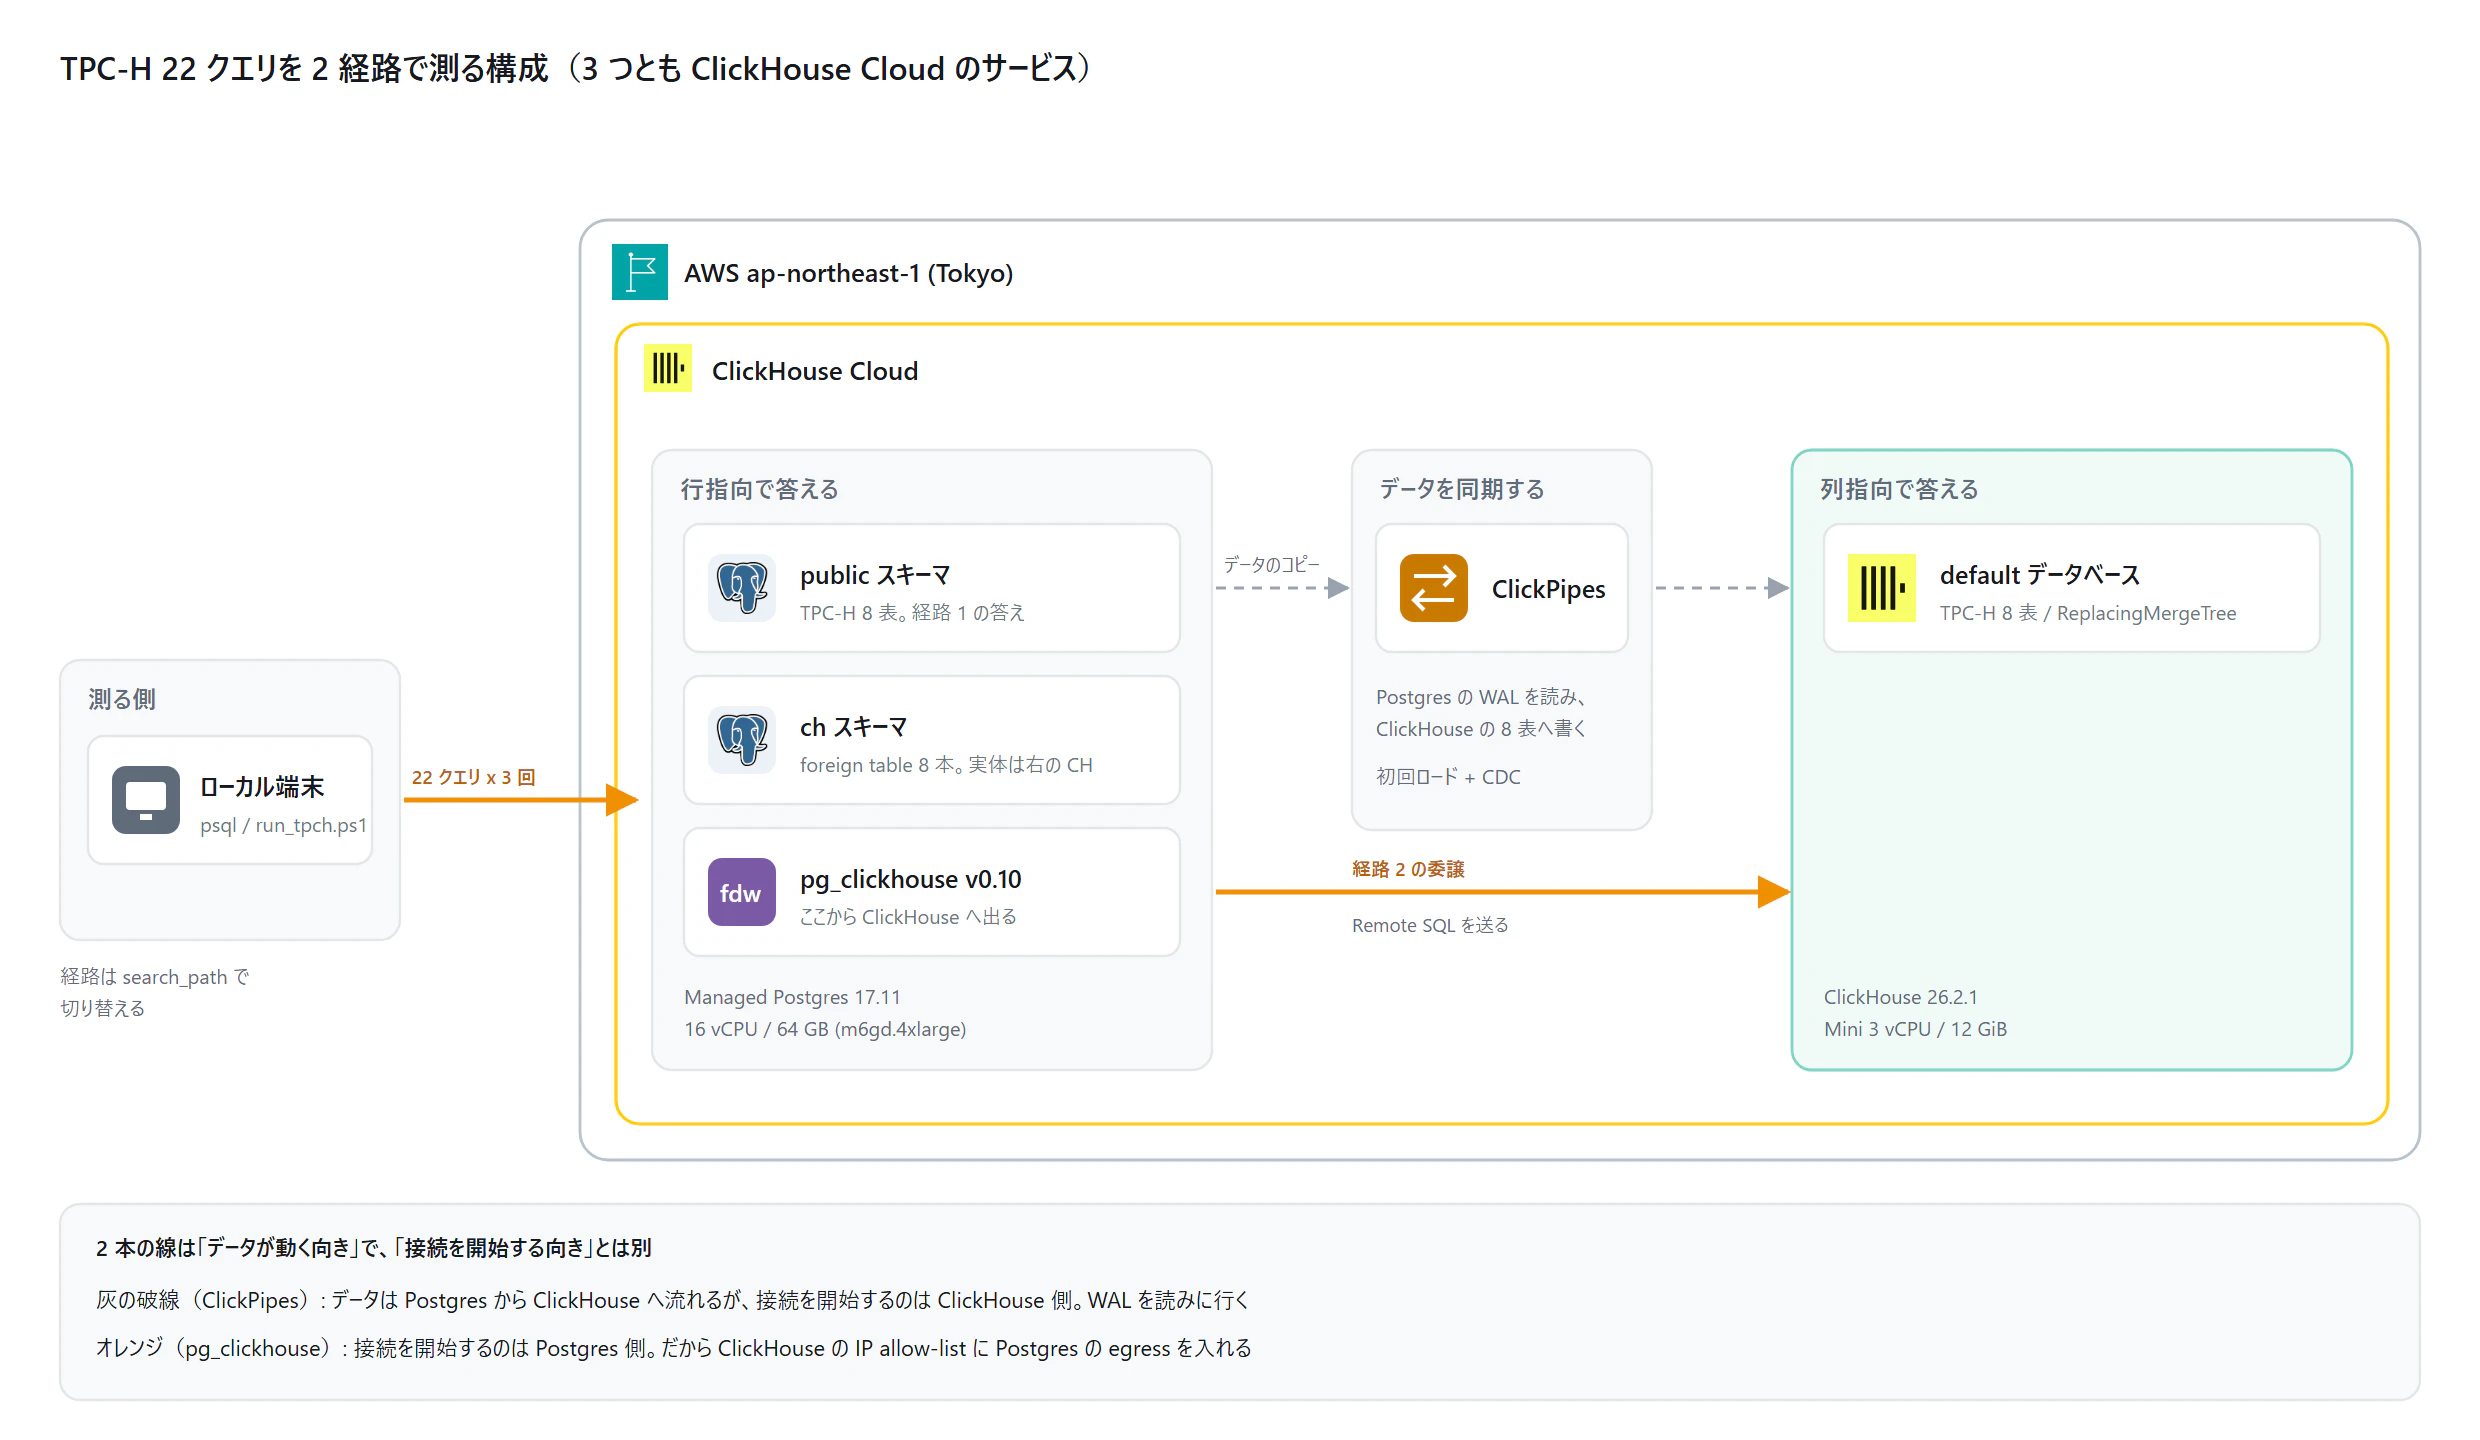Image resolution: width=2480 pixels, height=1440 pixels.
Task: Click the ローカル端末 monitor icon
Action: [146, 800]
